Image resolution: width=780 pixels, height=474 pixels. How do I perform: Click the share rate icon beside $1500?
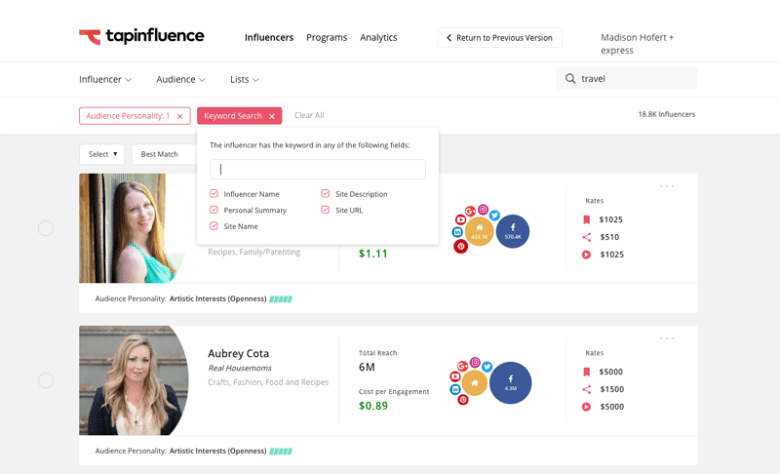pos(586,389)
